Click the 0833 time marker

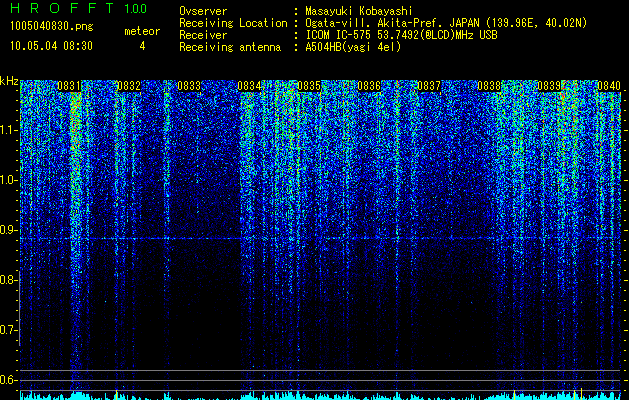point(189,86)
